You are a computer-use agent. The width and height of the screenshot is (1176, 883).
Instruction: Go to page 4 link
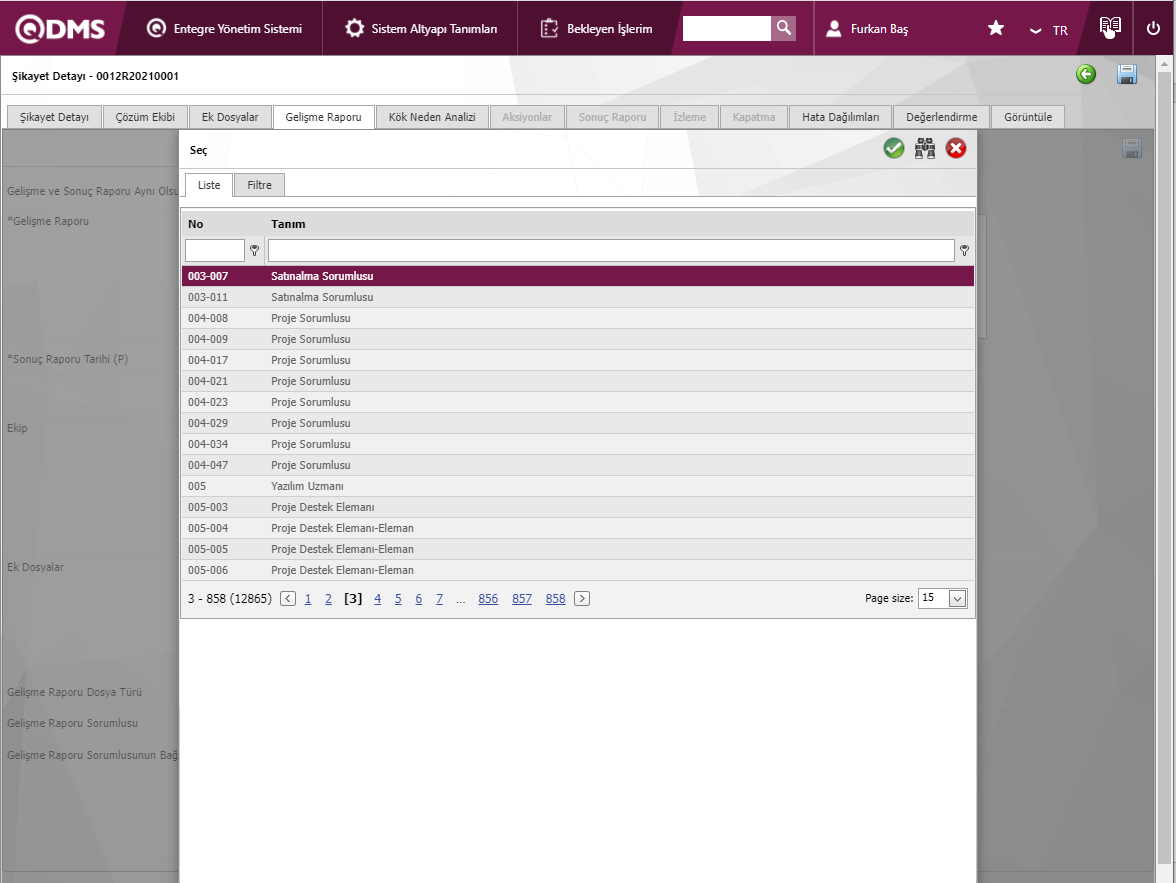pos(378,599)
